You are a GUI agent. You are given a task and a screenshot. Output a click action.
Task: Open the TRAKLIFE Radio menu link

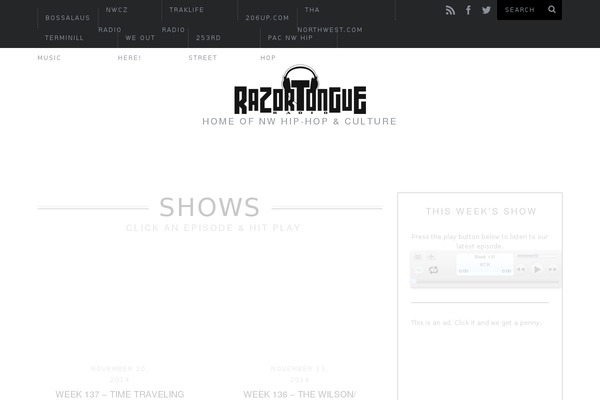coord(183,20)
